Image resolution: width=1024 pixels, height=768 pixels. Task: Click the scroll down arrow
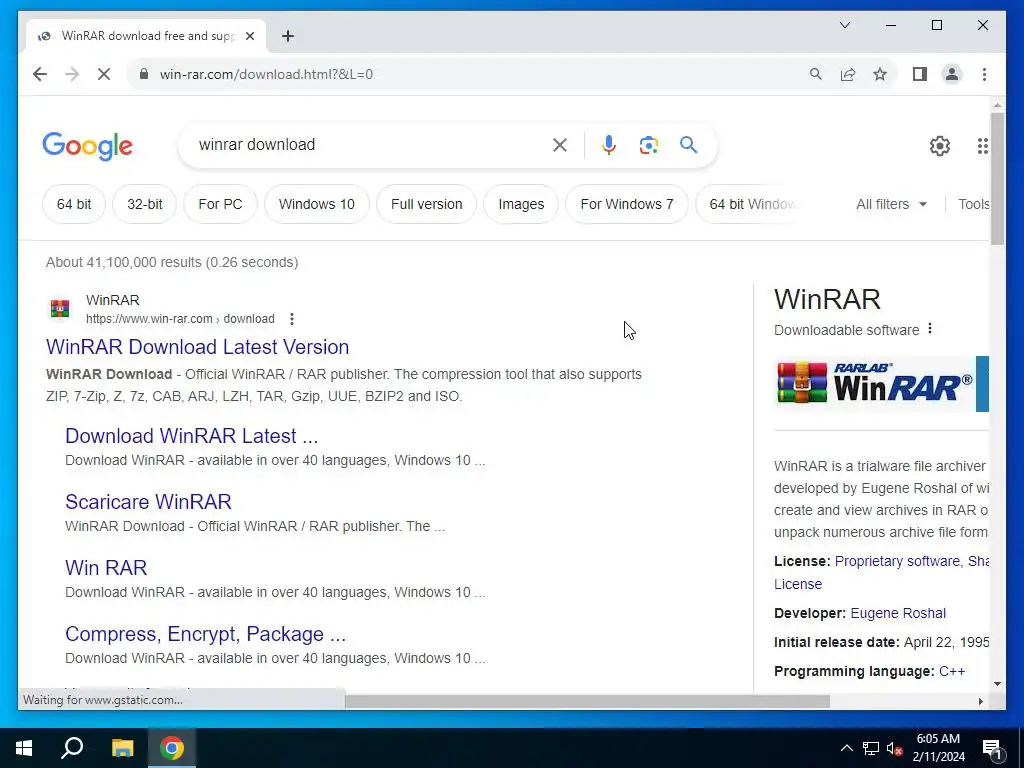coord(997,684)
